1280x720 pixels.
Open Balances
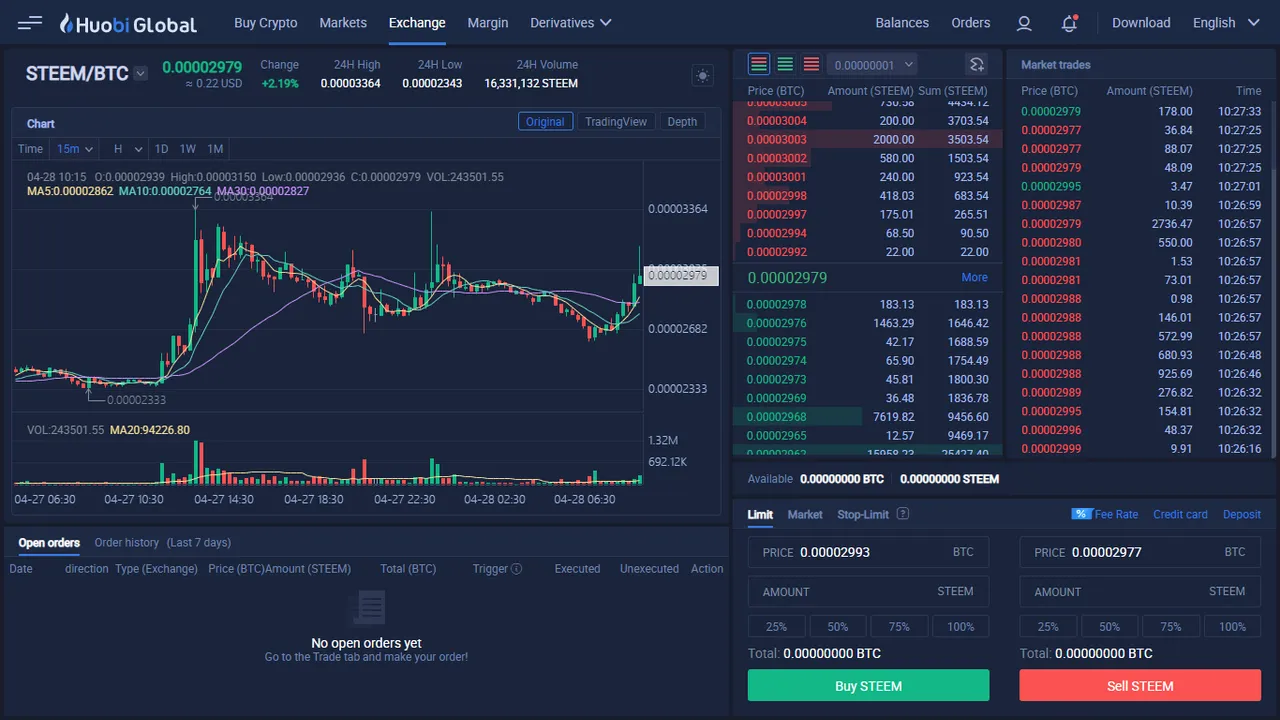[902, 22]
